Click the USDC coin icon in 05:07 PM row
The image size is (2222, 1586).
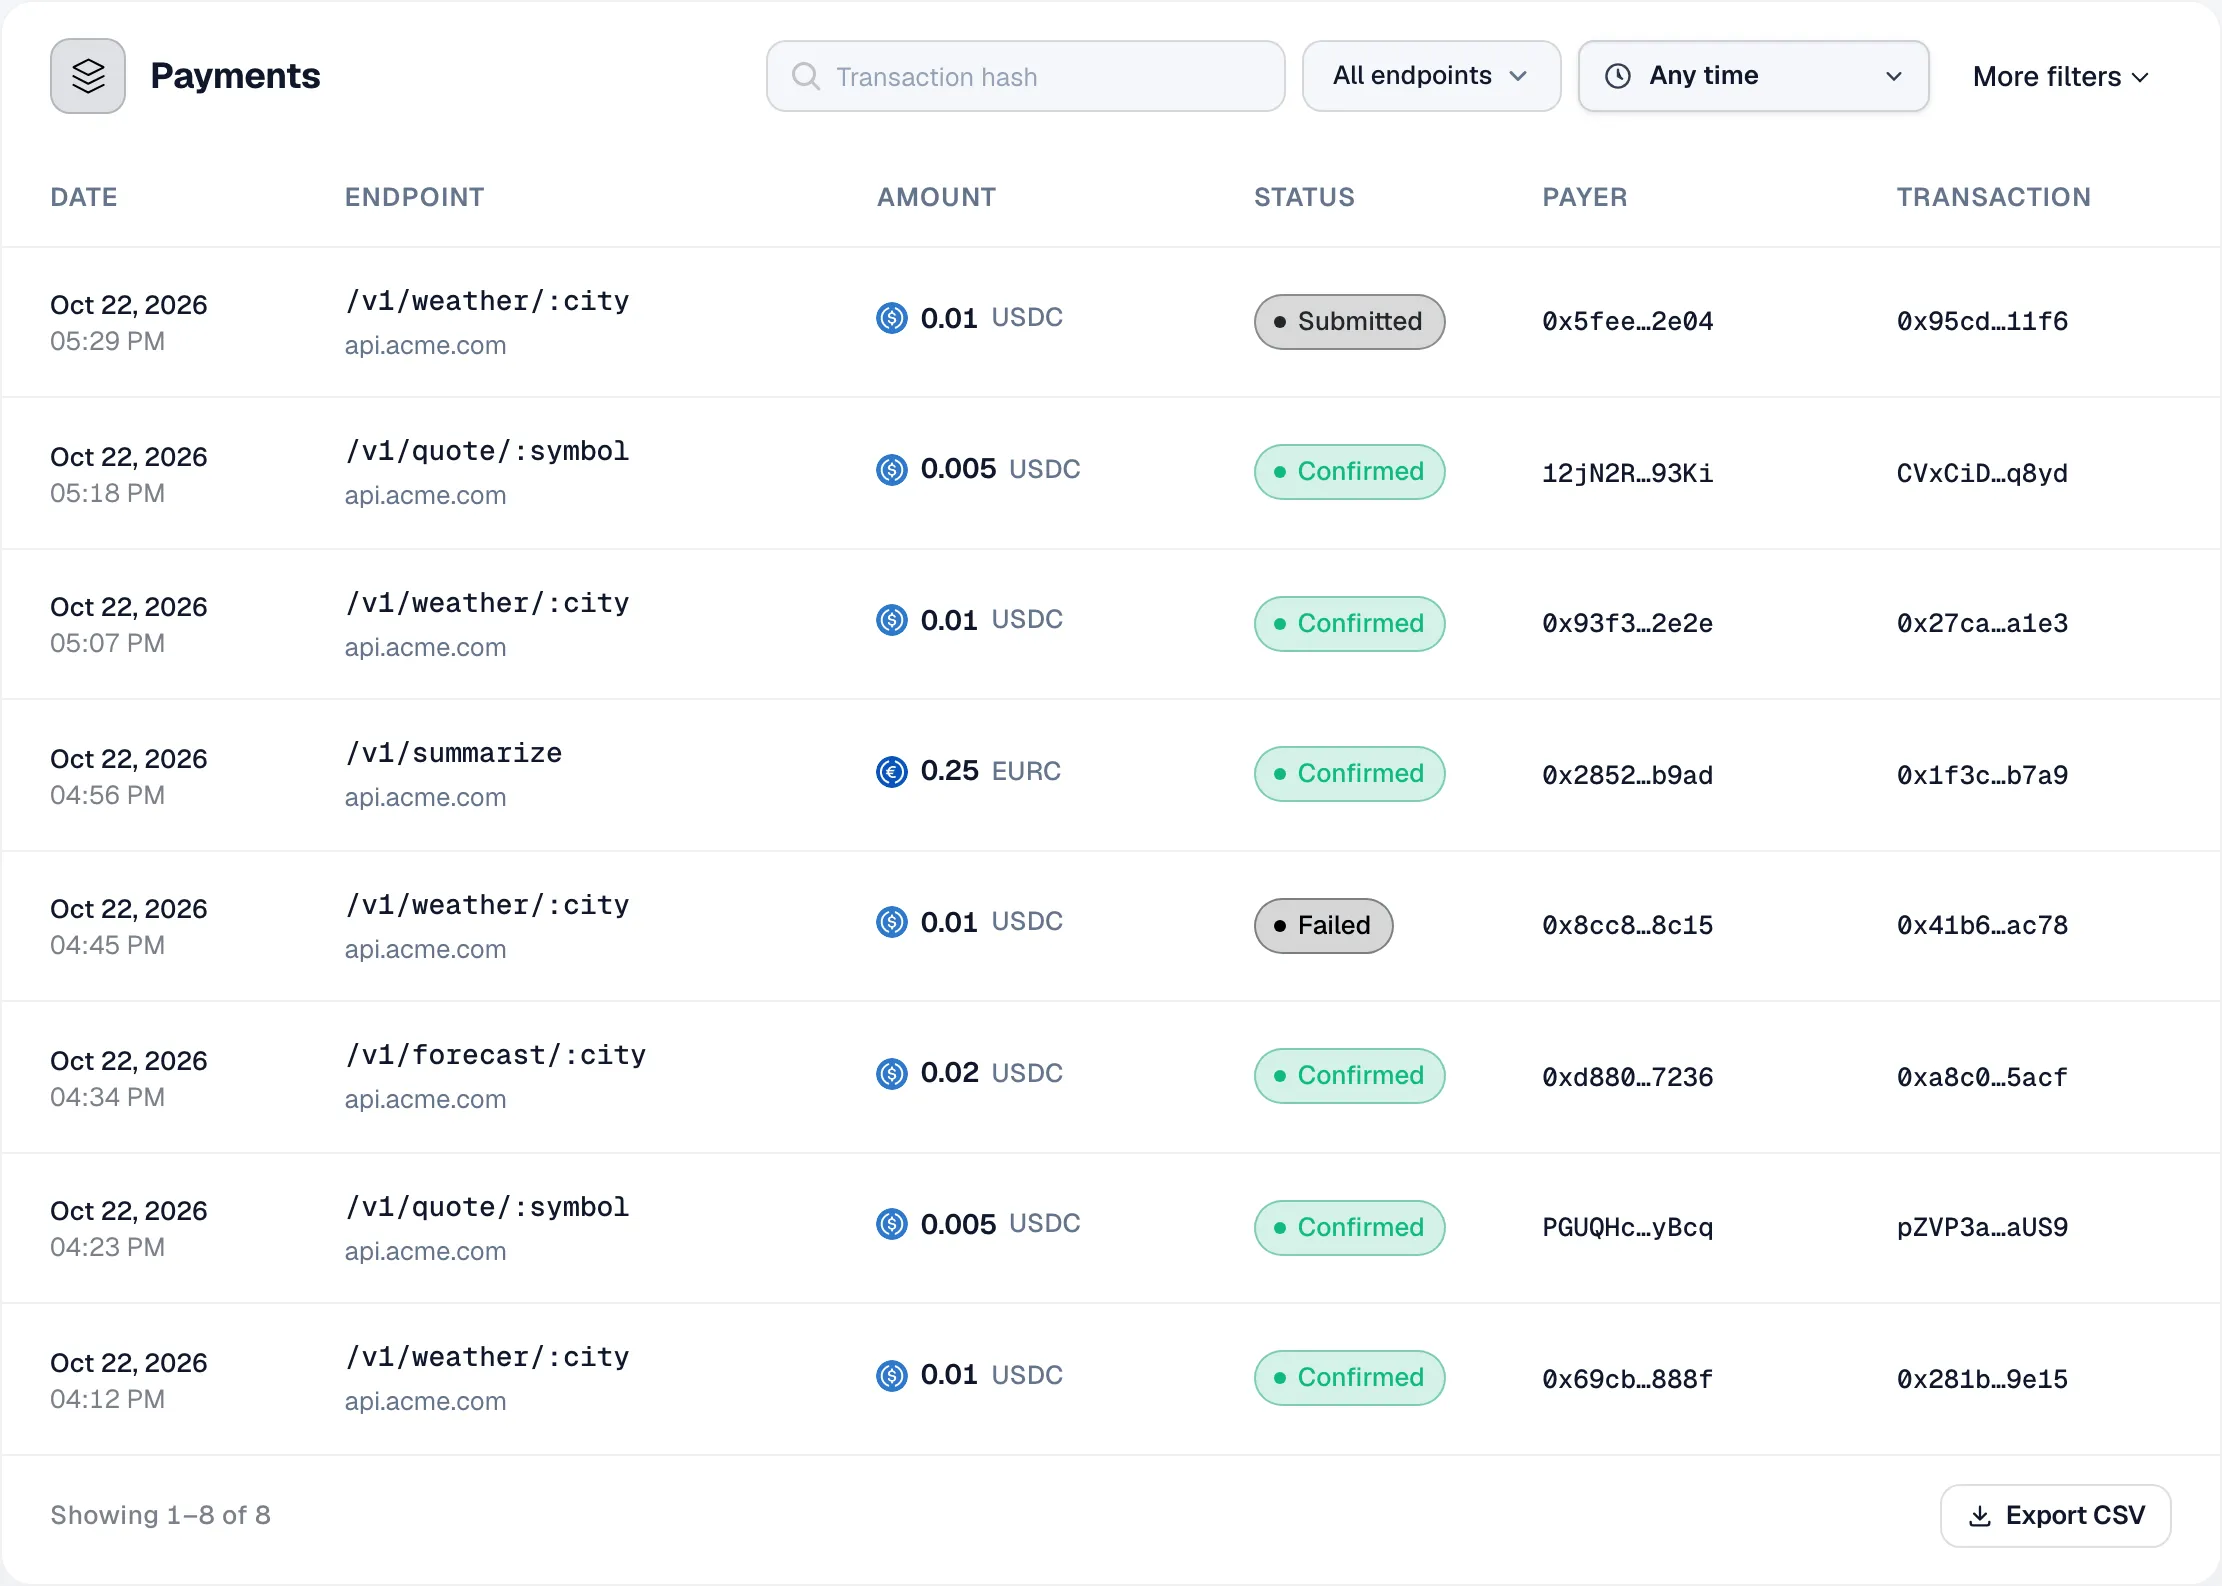click(891, 620)
